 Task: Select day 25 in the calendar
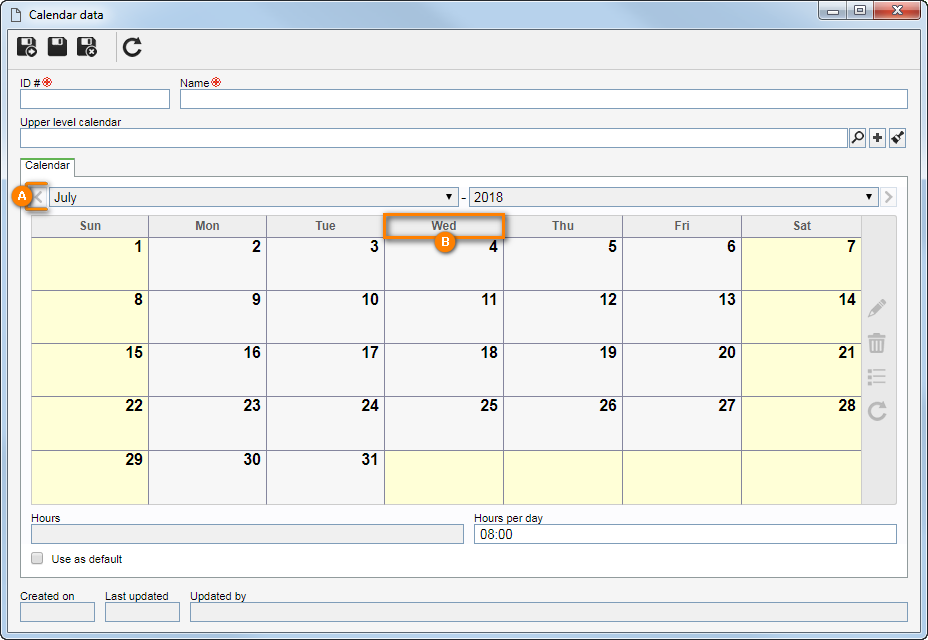444,423
